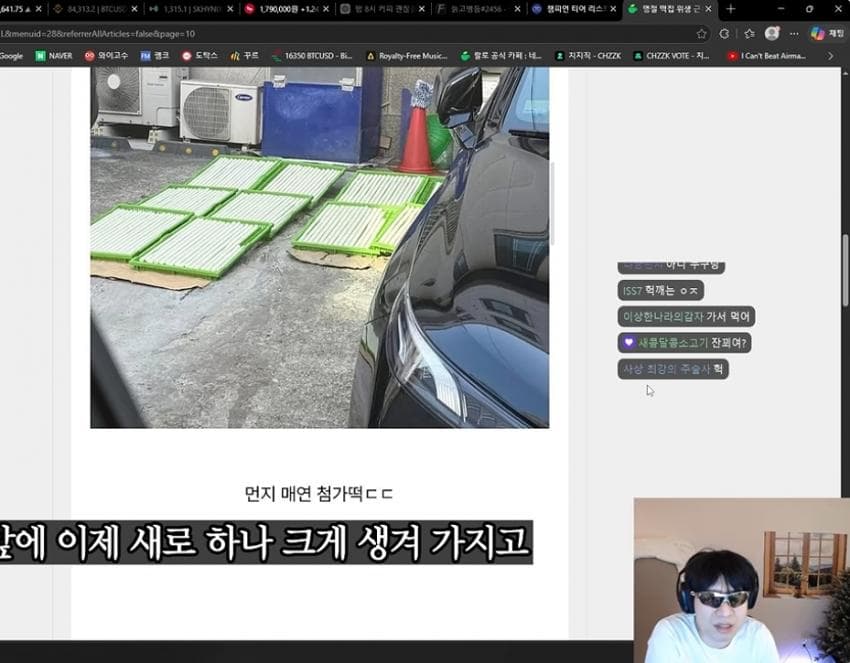
Task: Click the 새콤달콤소고기 chat message
Action: coord(684,343)
